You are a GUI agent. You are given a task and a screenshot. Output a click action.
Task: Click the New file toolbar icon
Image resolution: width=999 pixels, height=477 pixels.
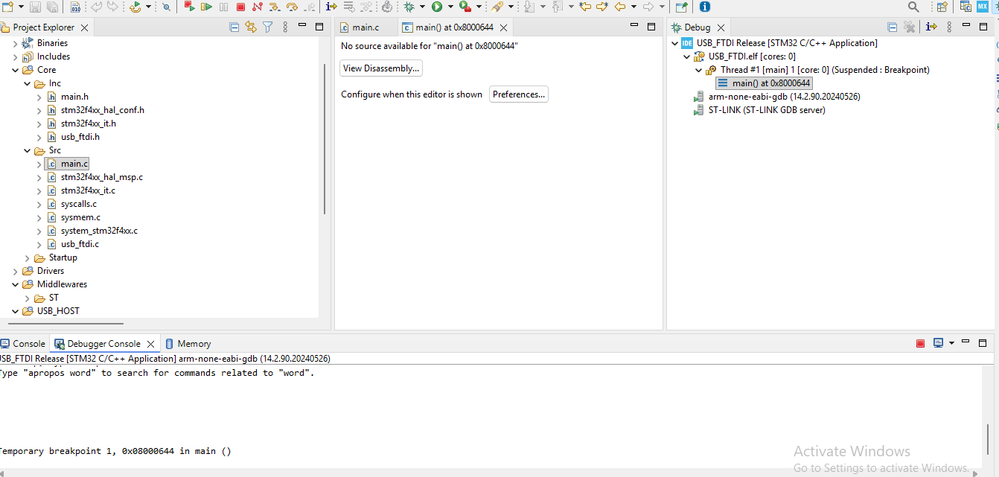pos(8,7)
